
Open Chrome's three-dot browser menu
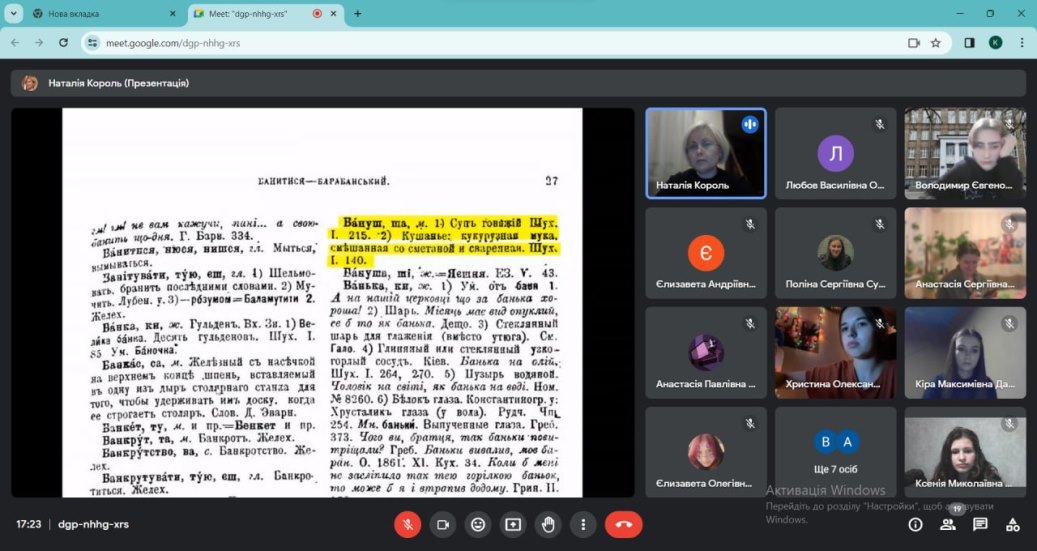1022,43
